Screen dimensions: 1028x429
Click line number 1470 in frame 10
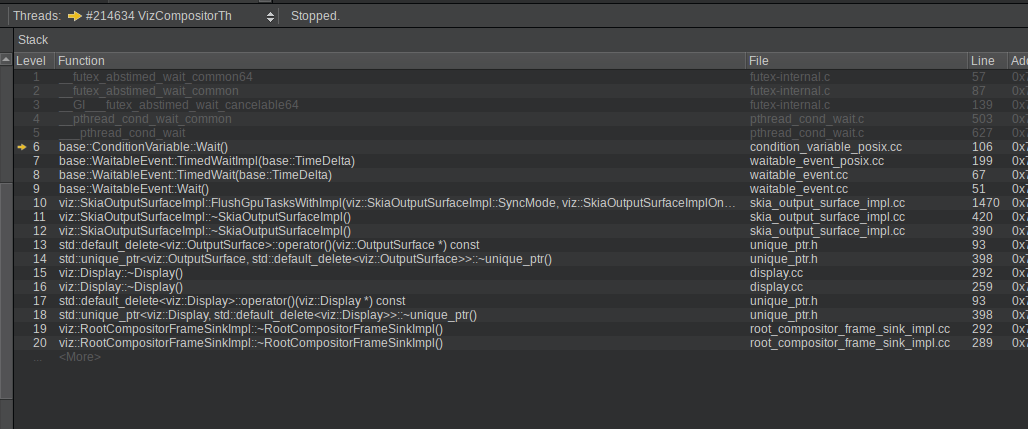click(985, 203)
